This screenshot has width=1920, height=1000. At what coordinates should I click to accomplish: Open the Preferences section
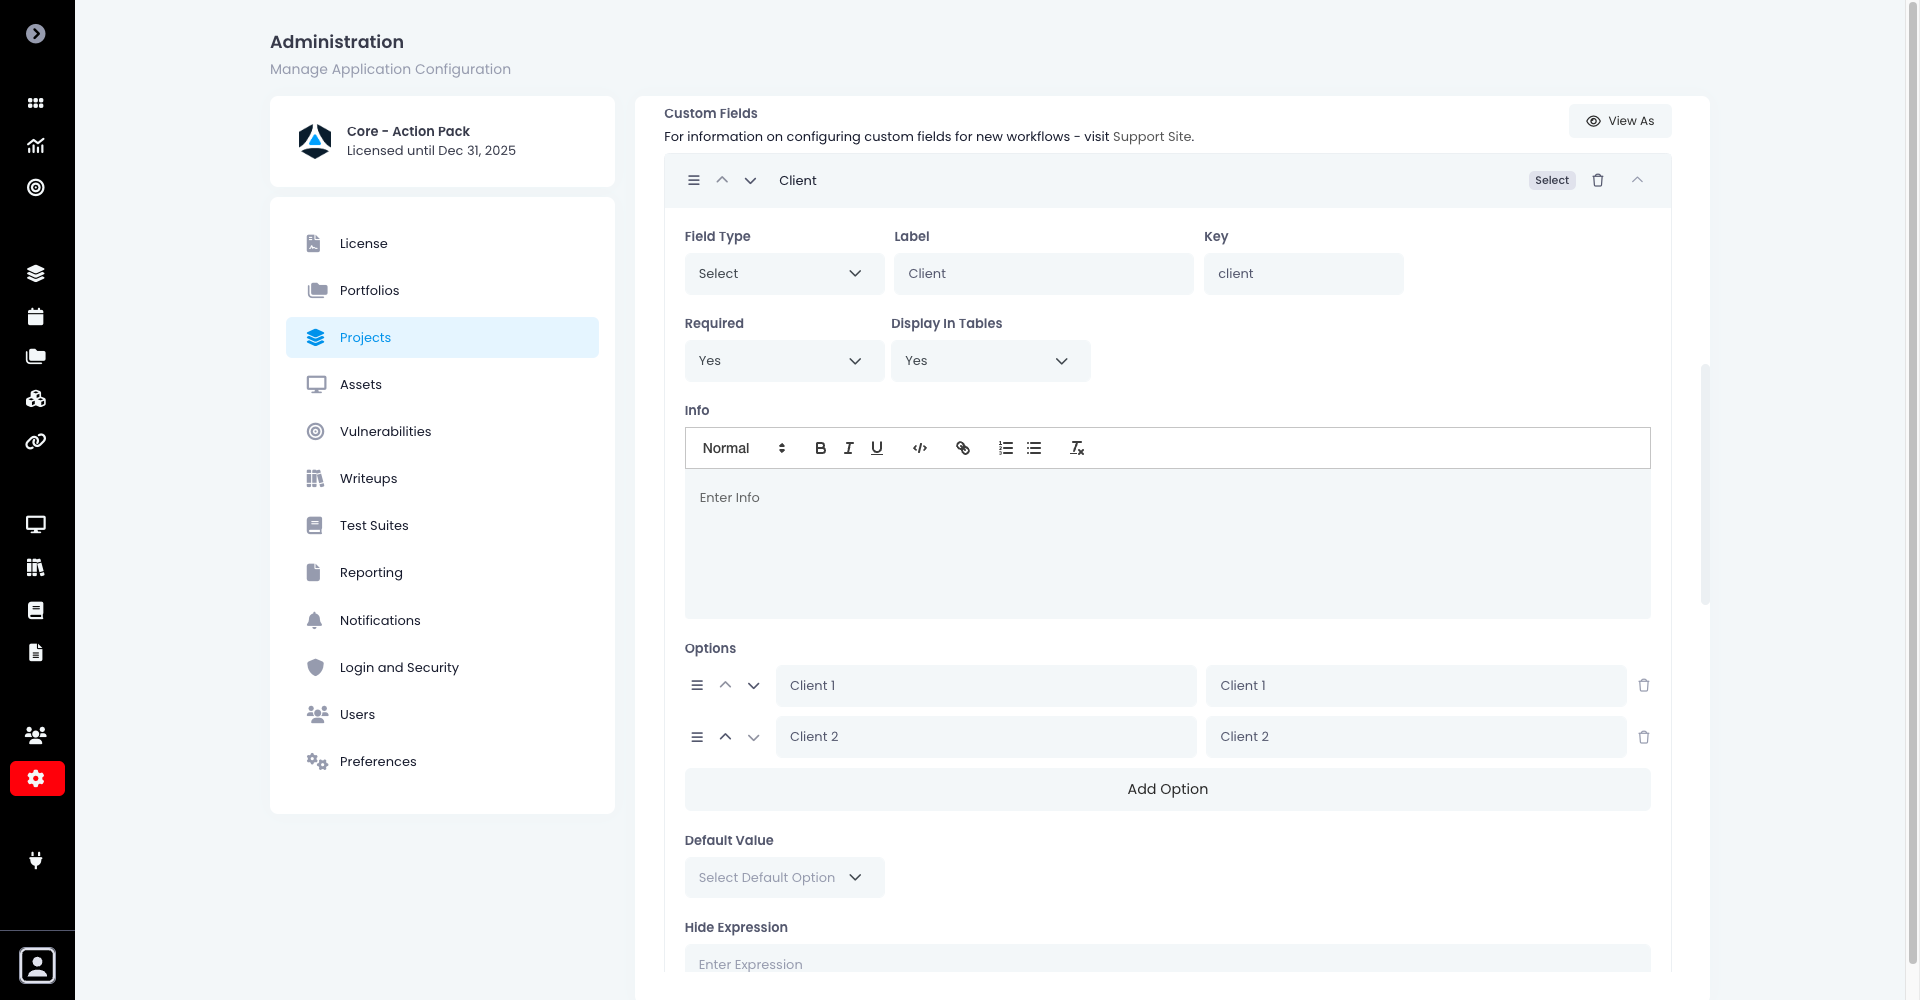[x=377, y=761]
